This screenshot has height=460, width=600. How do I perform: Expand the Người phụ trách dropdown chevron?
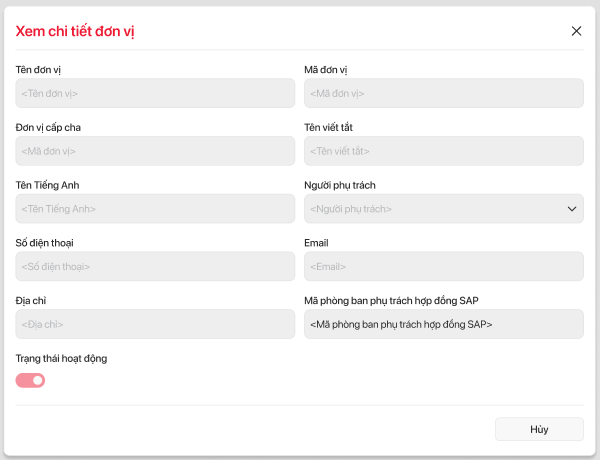pos(573,209)
